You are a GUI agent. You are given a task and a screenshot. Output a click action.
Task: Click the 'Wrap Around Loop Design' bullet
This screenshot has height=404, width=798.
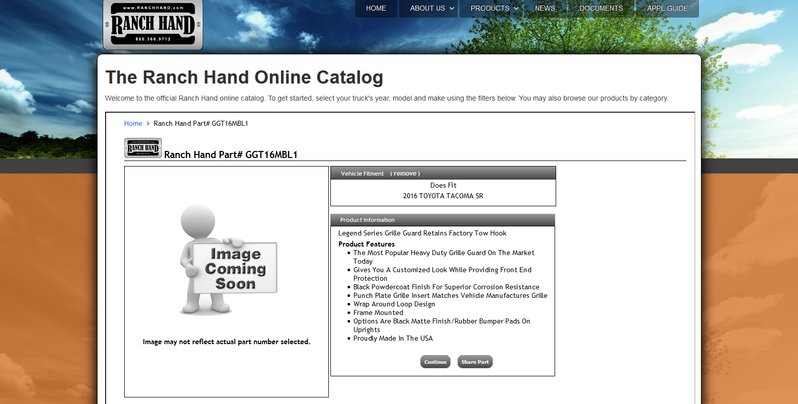pos(394,304)
